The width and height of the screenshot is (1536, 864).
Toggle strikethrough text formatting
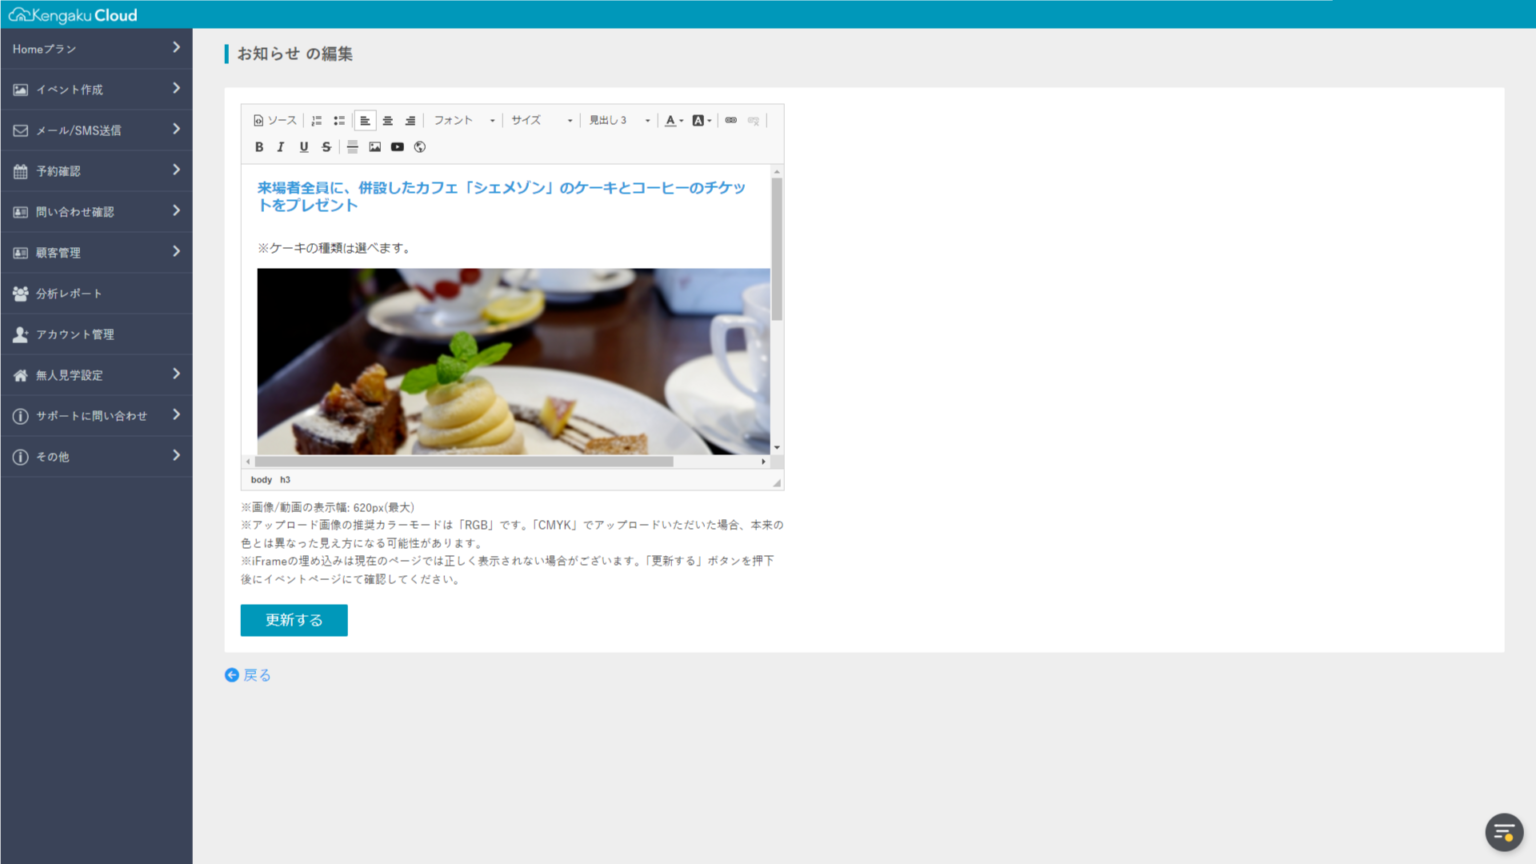click(x=325, y=147)
